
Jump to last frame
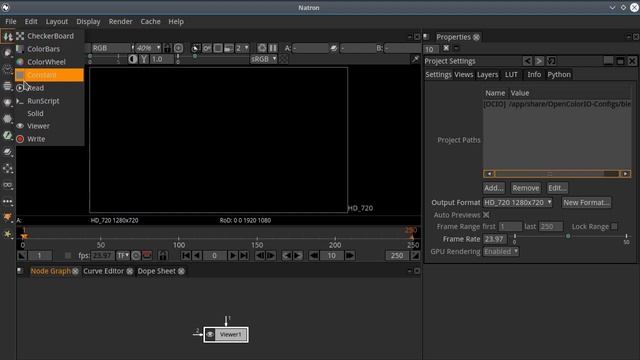click(244, 256)
